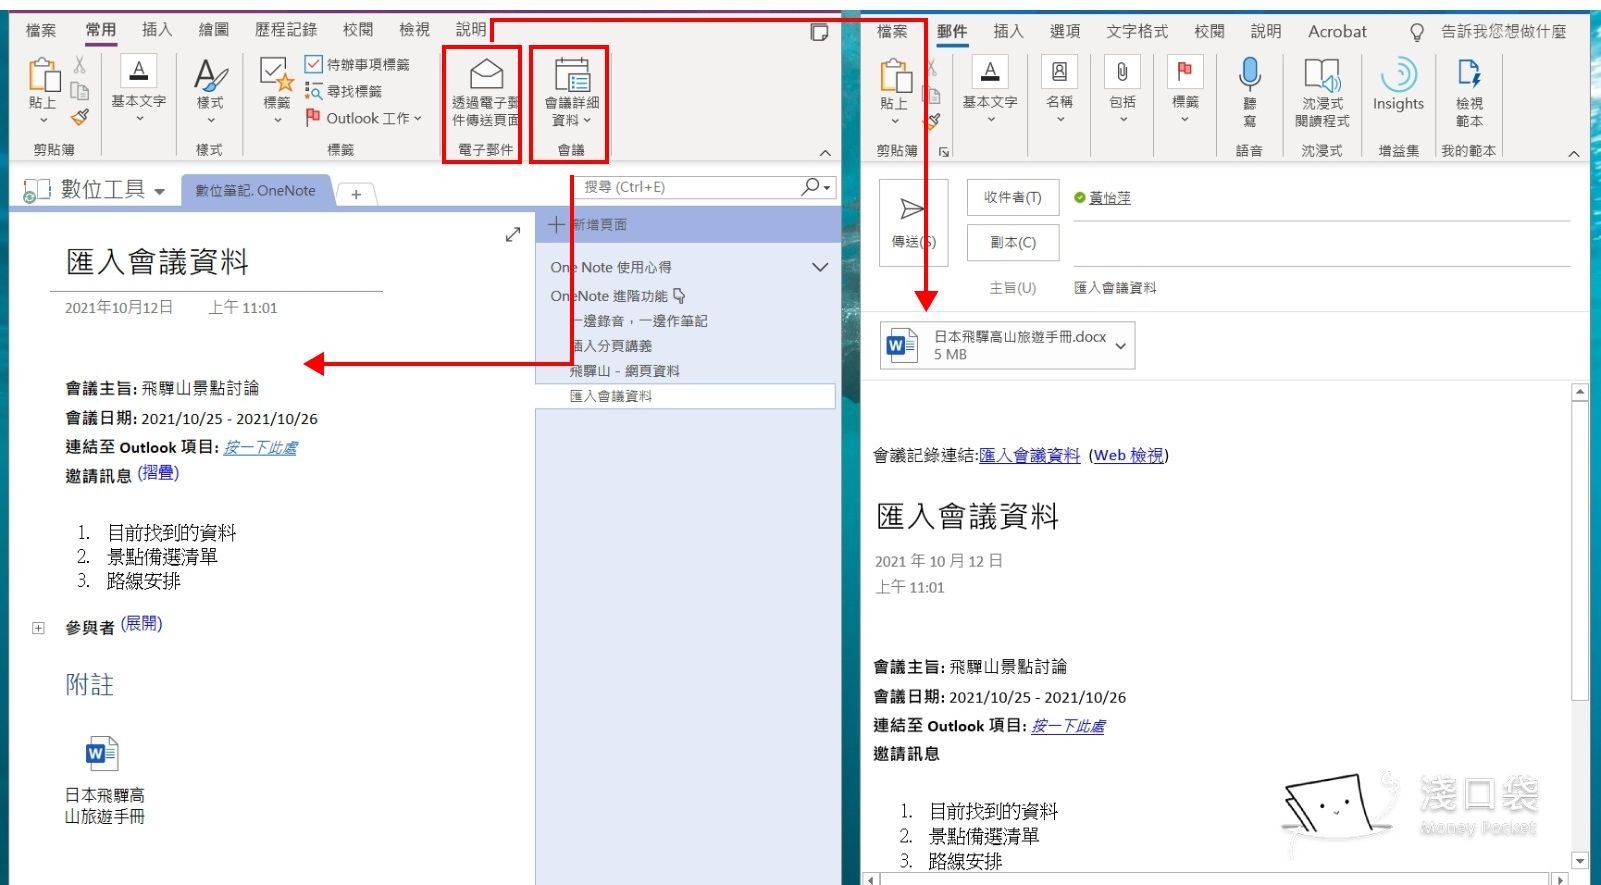Click 副本(C) Cc button
The height and width of the screenshot is (885, 1601).
coord(1013,242)
